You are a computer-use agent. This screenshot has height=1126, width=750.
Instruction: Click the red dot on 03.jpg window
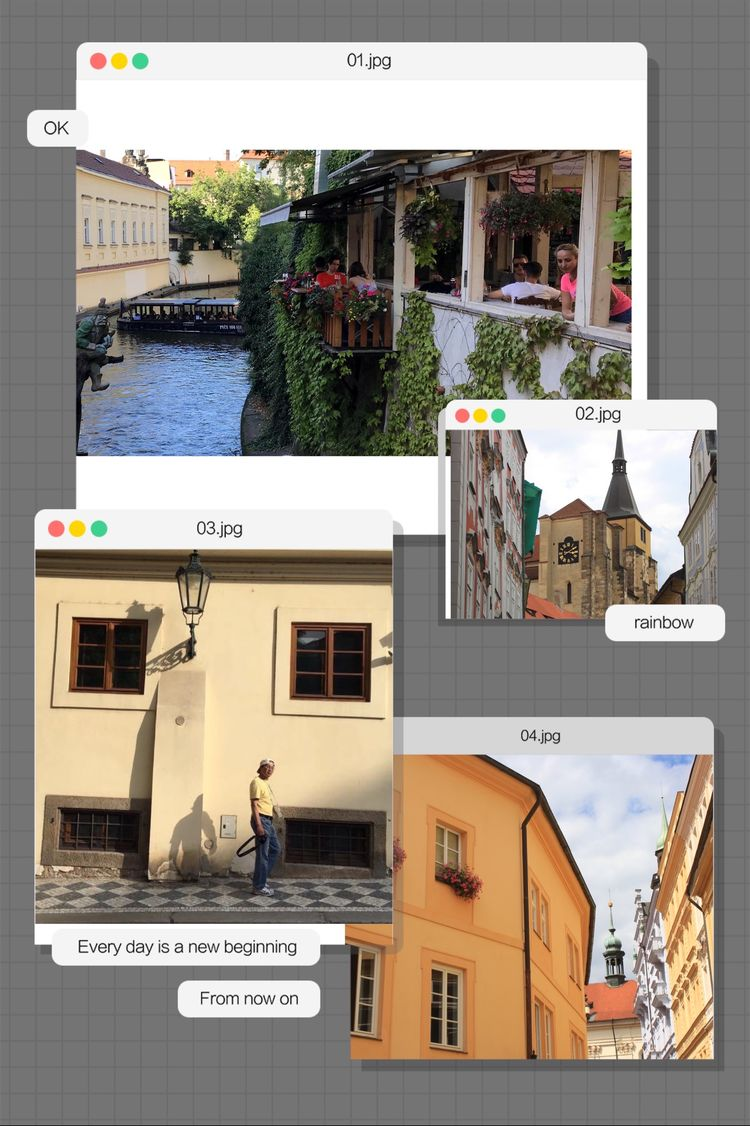pyautogui.click(x=56, y=529)
